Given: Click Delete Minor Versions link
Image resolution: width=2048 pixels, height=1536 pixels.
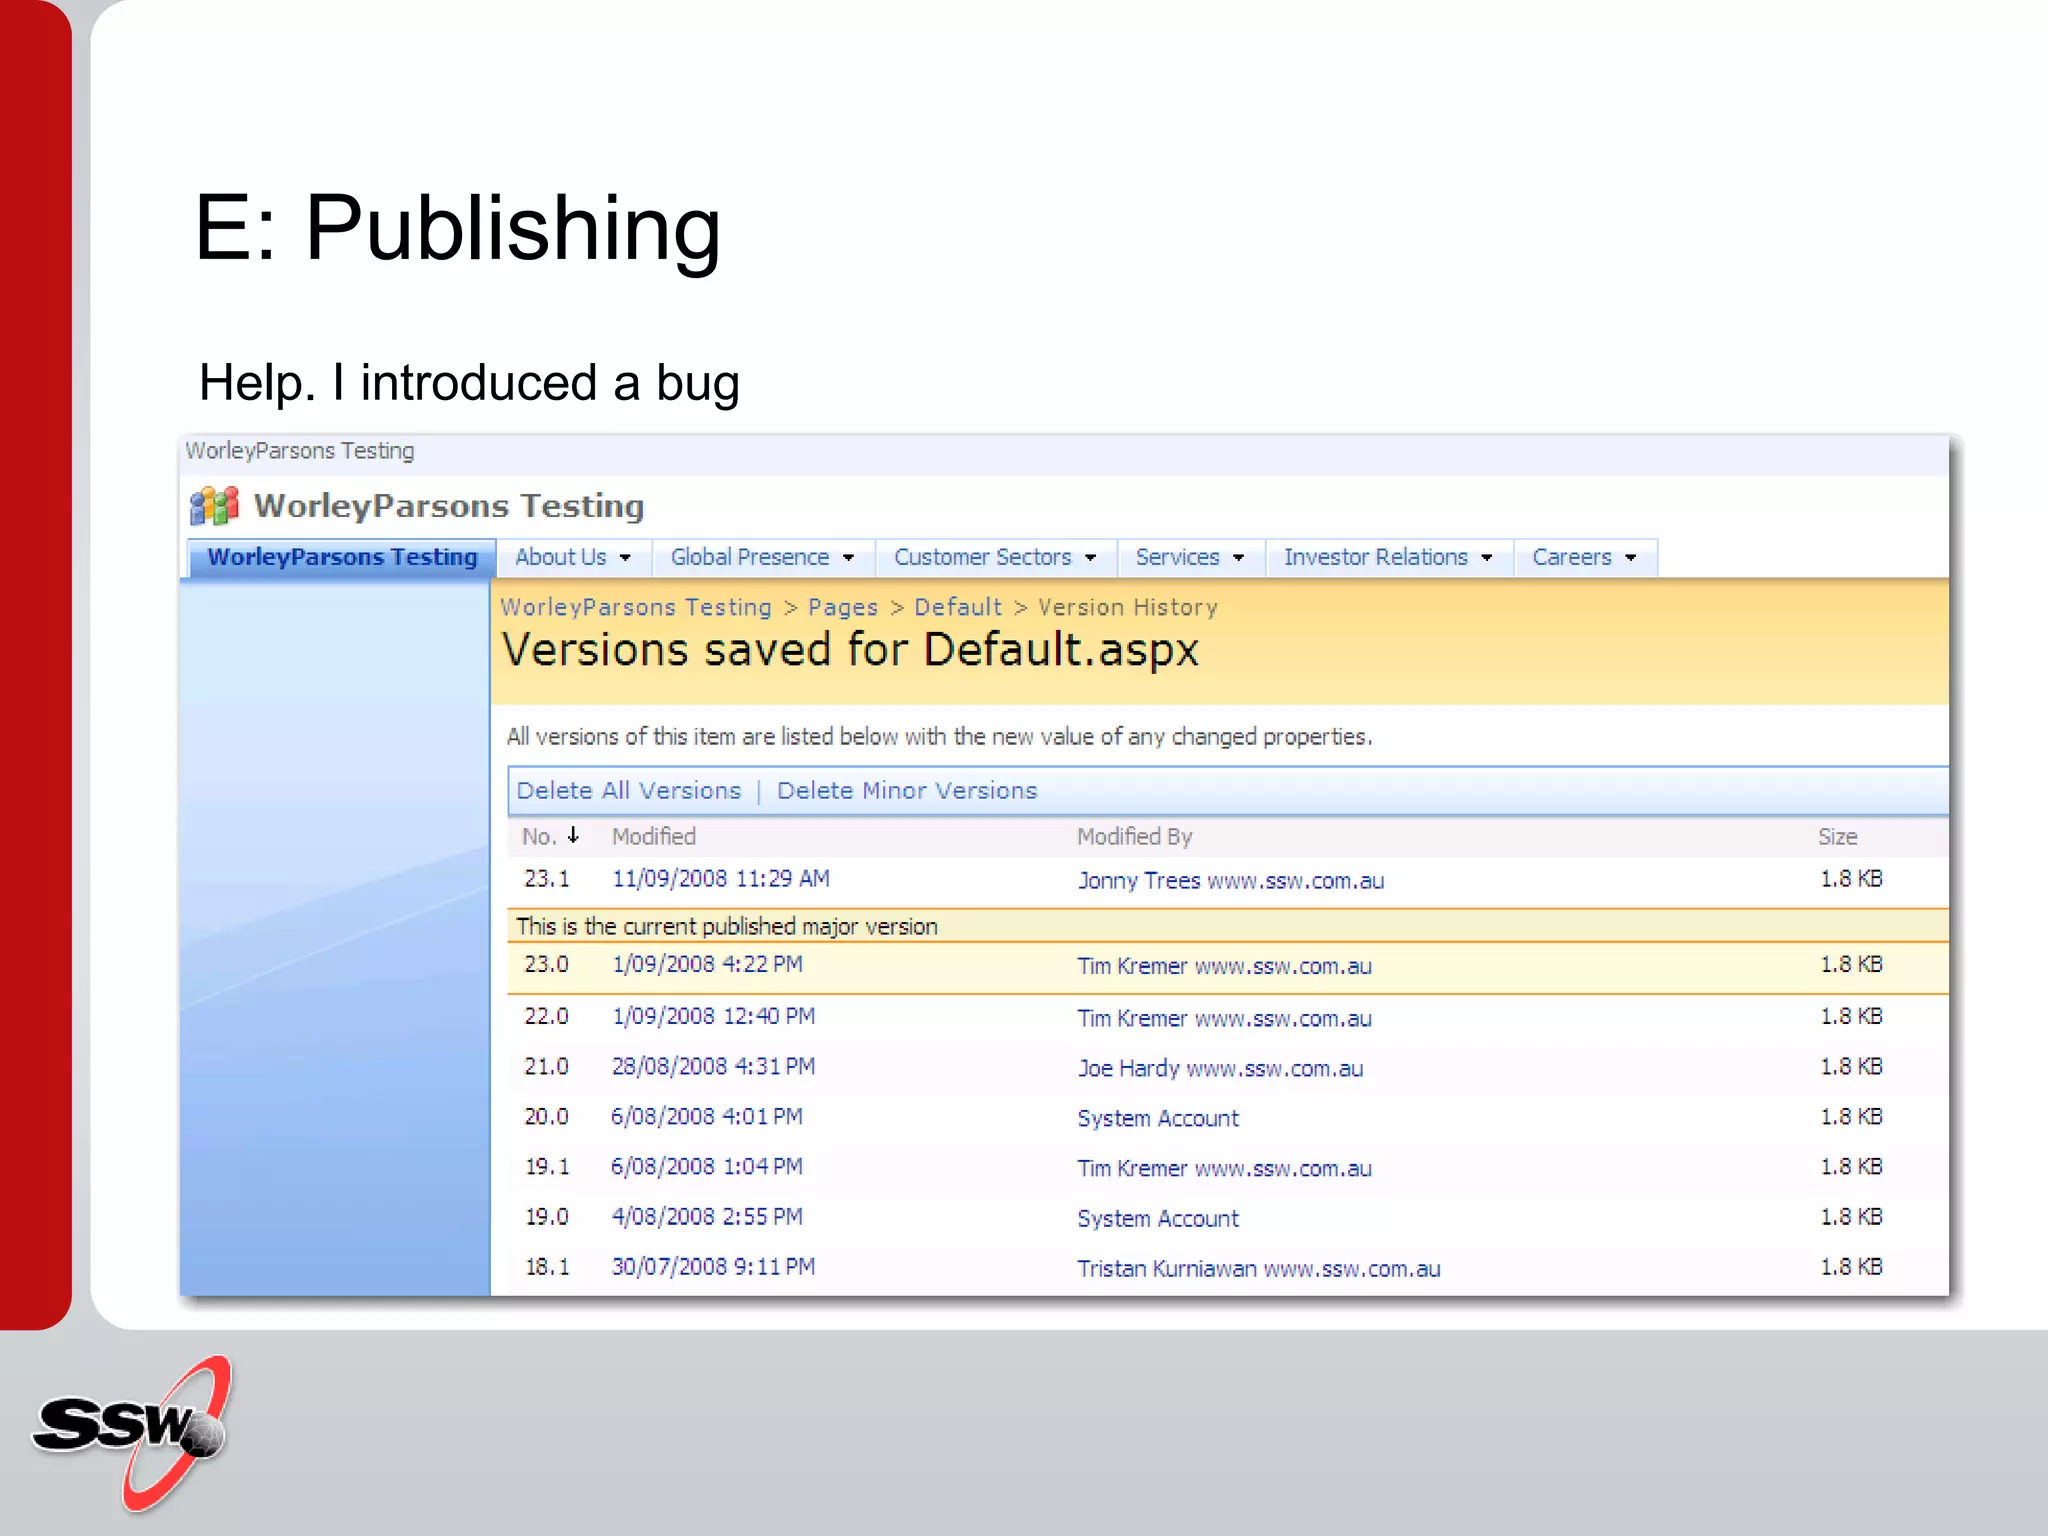Looking at the screenshot, I should point(907,790).
